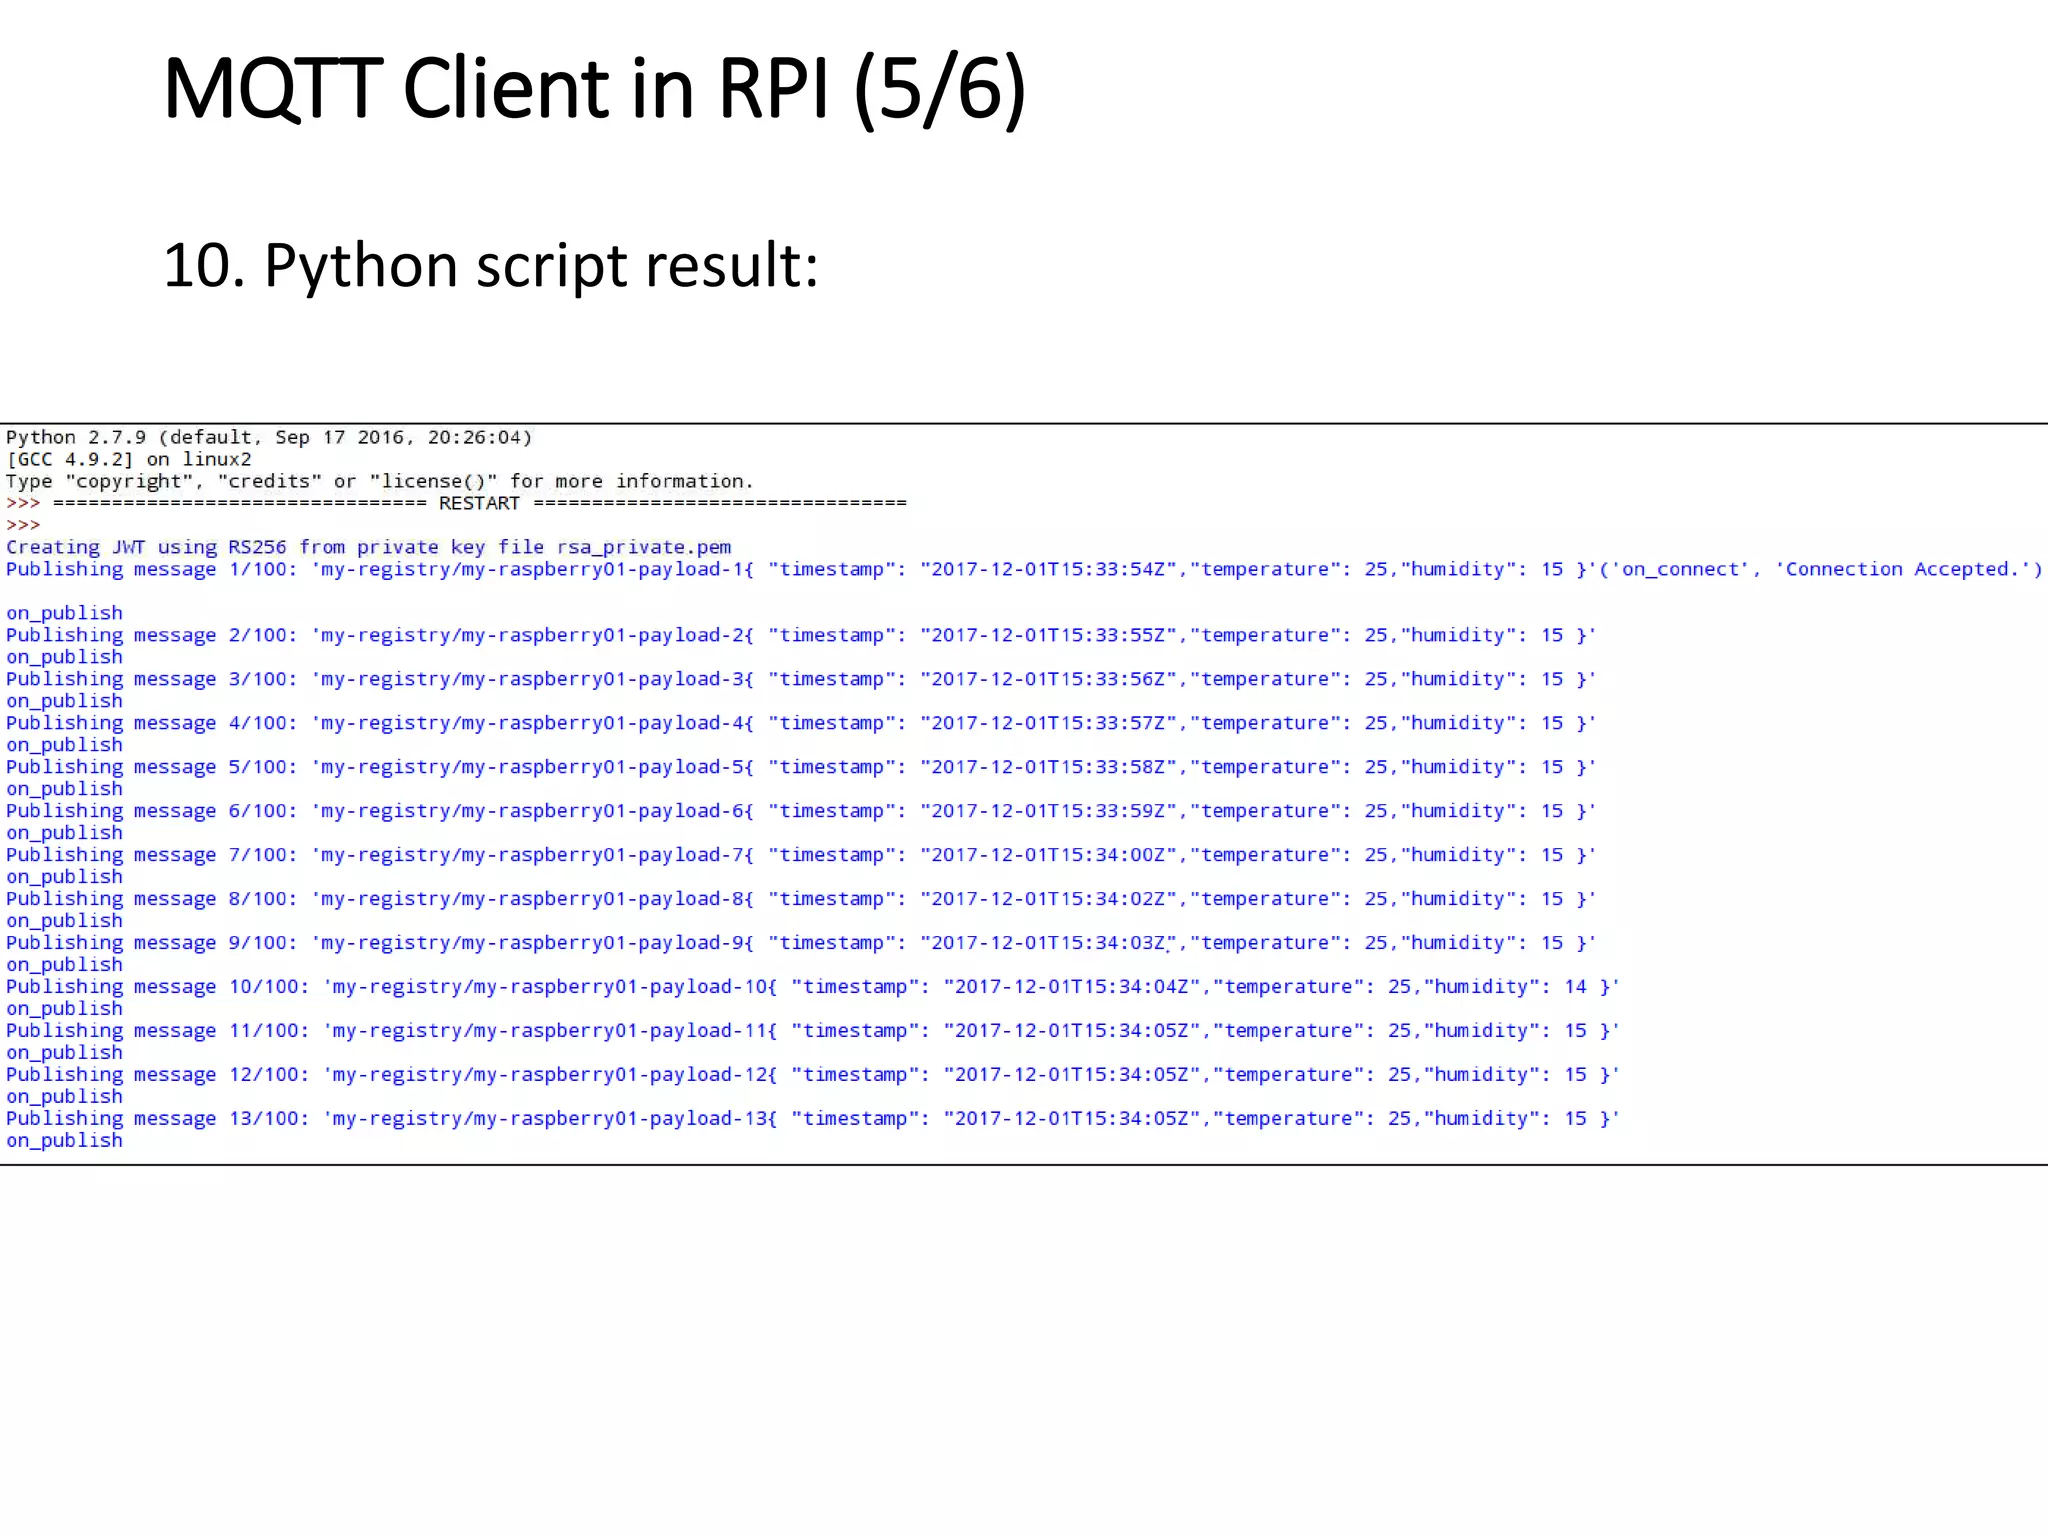Click the timestamp "2017-12-01T15:33:54Z"

pos(1048,569)
